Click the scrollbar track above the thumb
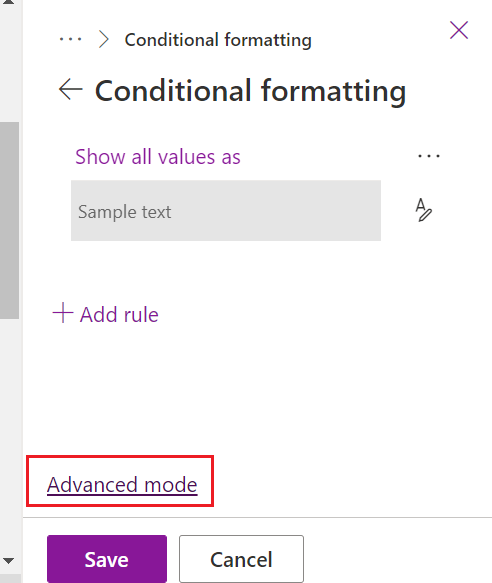This screenshot has width=492, height=583. pyautogui.click(x=9, y=64)
